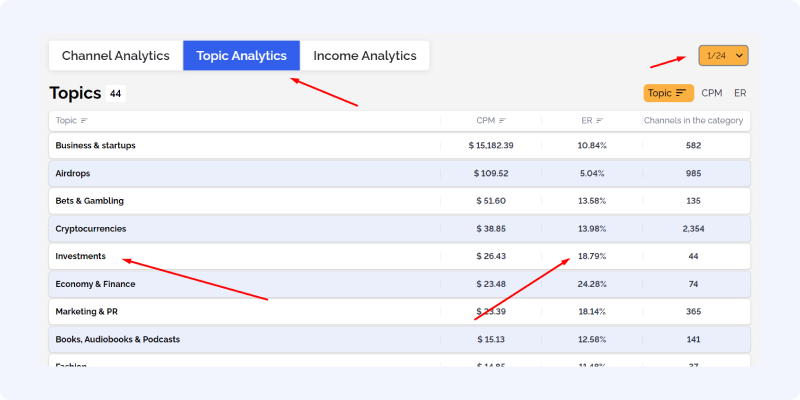Open the 1/24 page dropdown
The height and width of the screenshot is (400, 800).
click(723, 56)
